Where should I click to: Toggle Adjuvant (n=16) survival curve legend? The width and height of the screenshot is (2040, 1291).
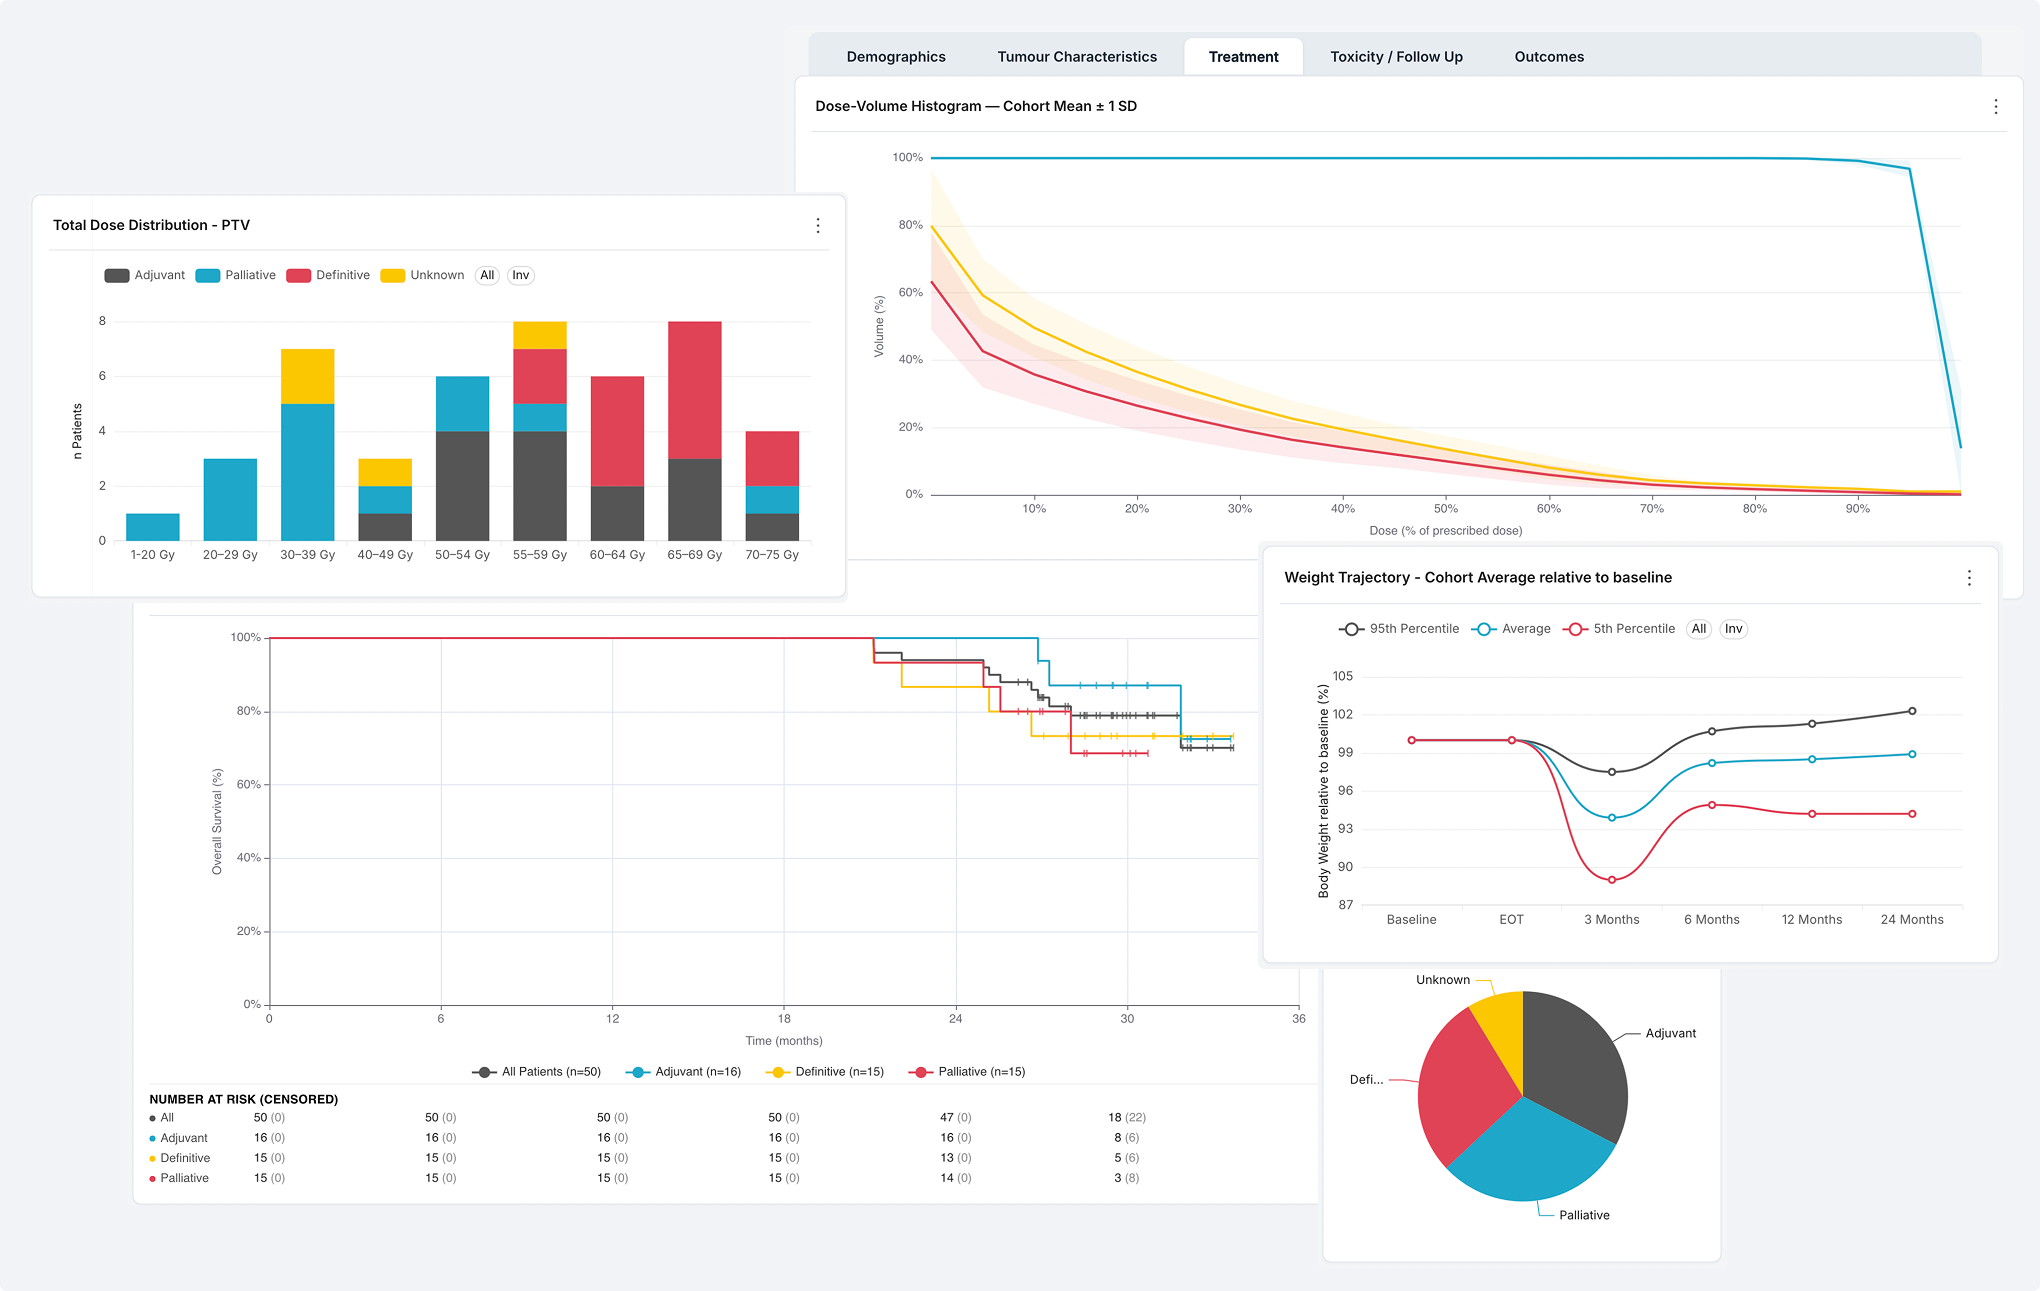tap(684, 1072)
